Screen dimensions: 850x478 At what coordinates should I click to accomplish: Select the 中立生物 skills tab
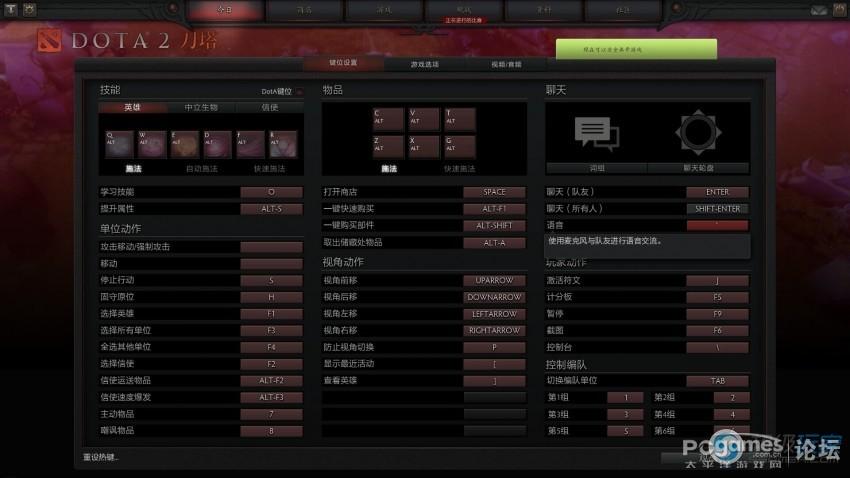(x=201, y=107)
